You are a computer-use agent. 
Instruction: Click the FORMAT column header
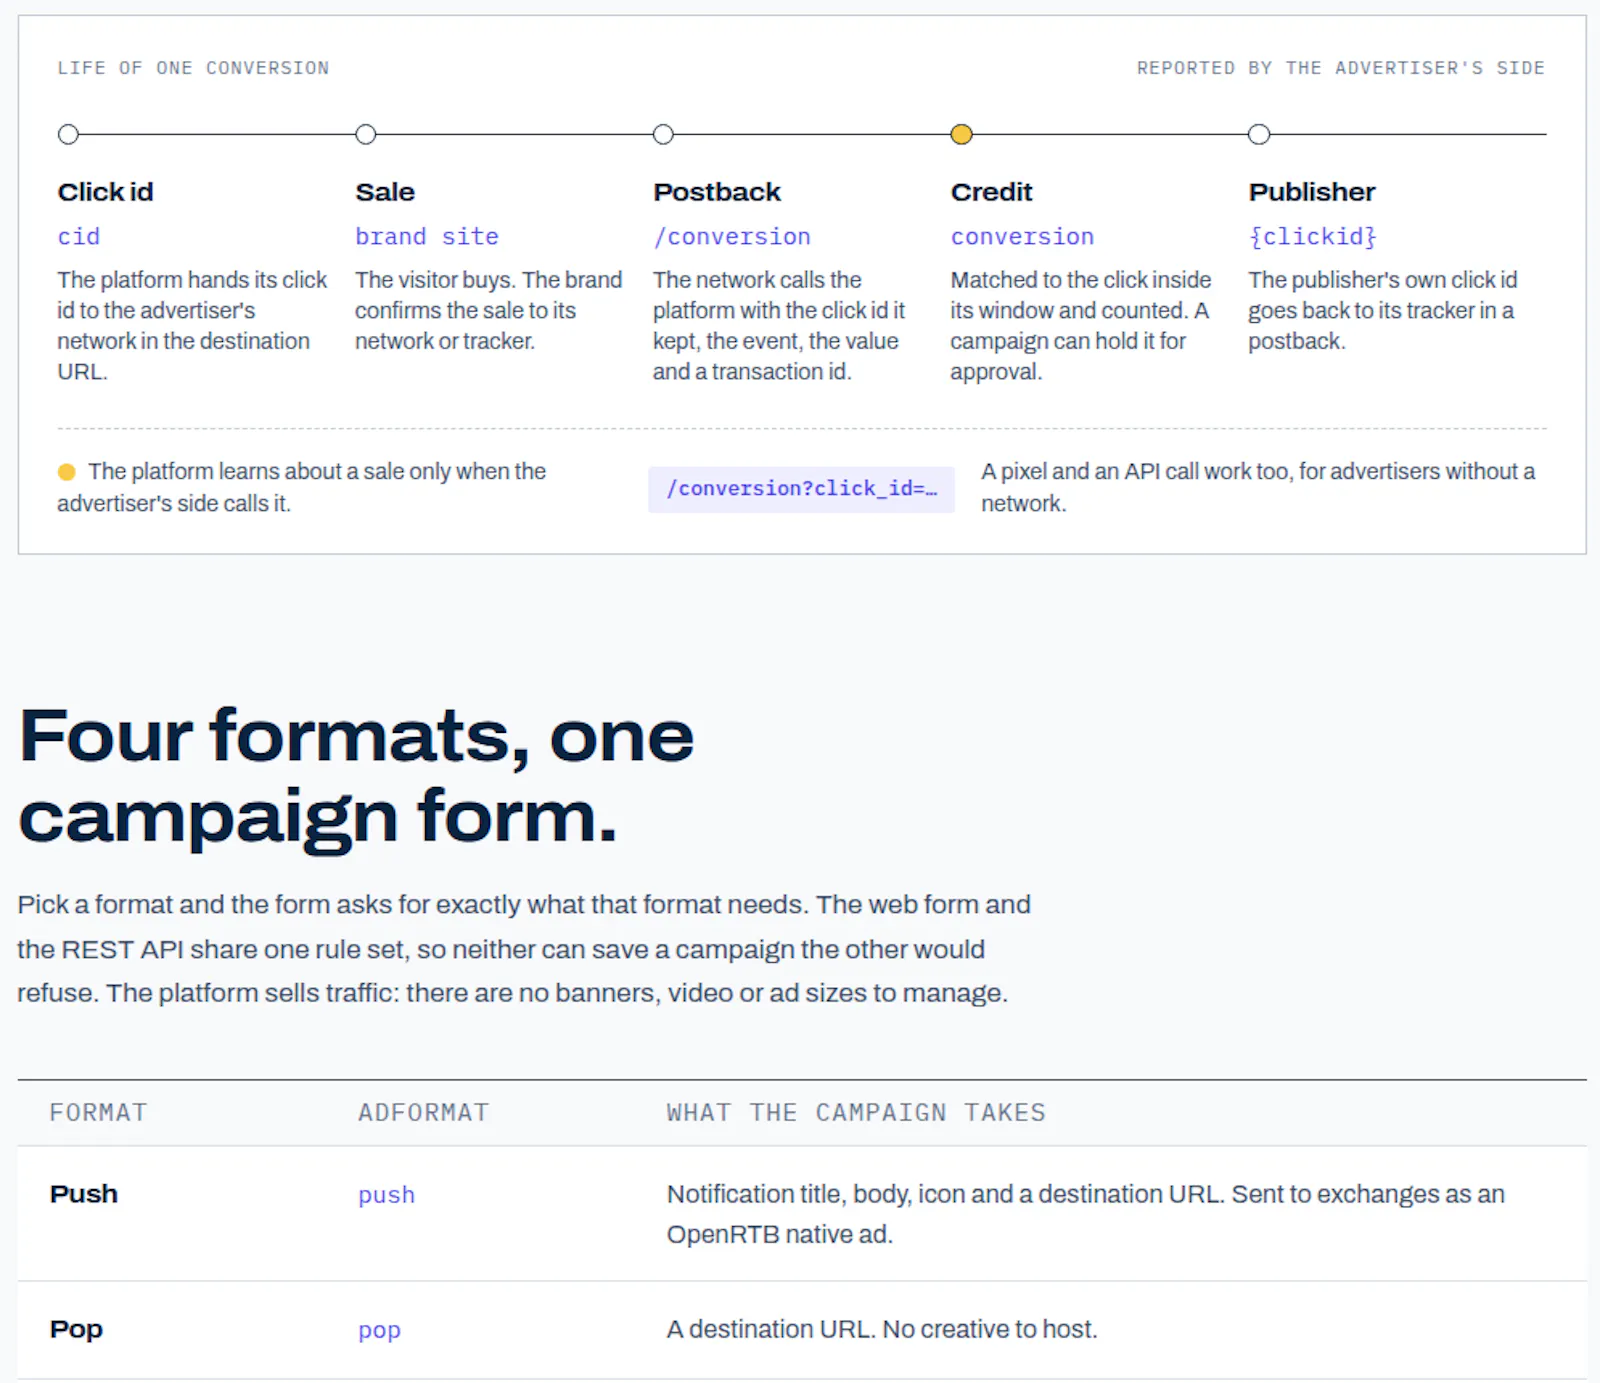click(x=98, y=1113)
